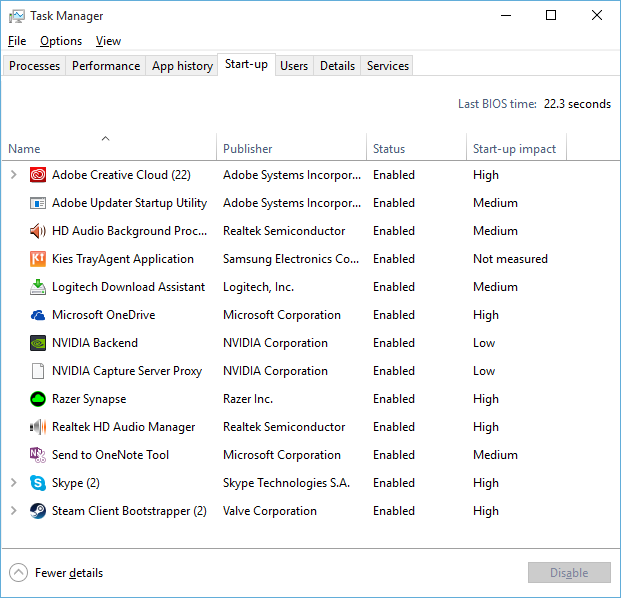Viewport: 621px width, 598px height.
Task: Click the HD Audio Background speaker icon
Action: tap(38, 231)
